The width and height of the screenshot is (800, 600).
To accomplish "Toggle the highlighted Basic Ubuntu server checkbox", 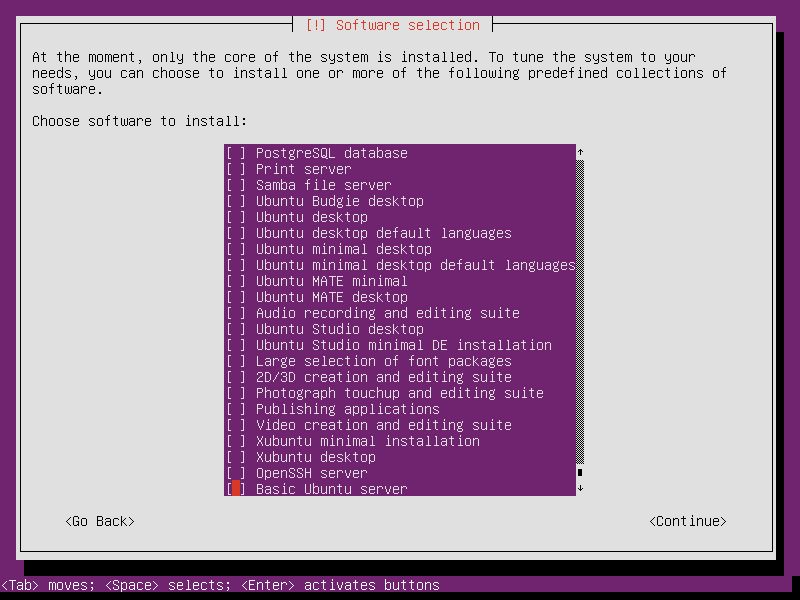I will (236, 488).
